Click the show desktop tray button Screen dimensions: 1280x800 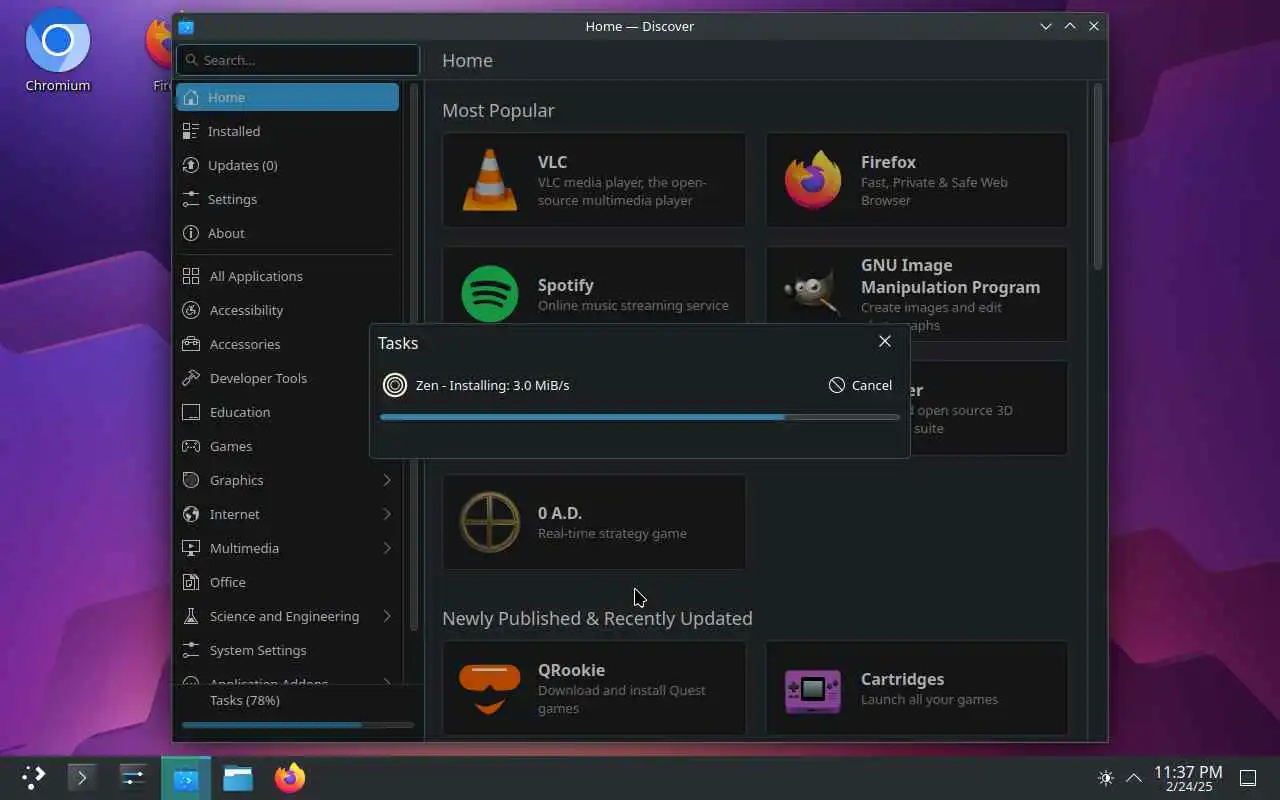1248,778
